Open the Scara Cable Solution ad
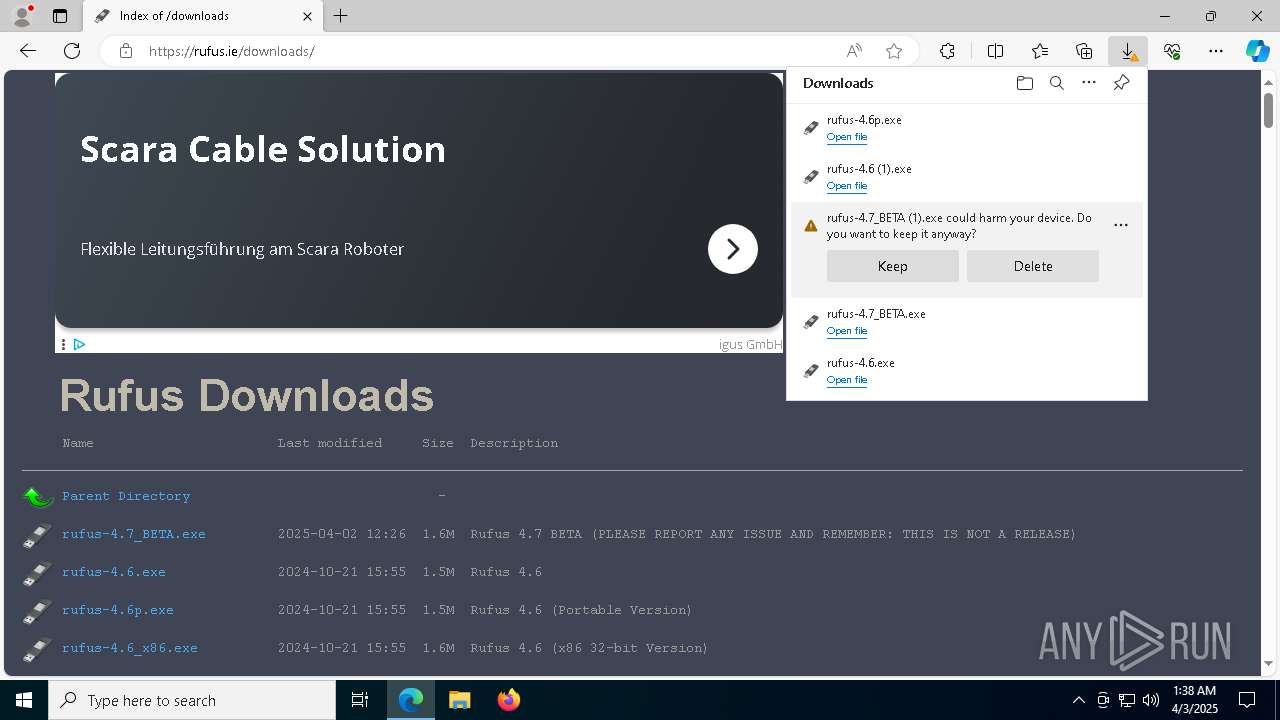 tap(263, 149)
